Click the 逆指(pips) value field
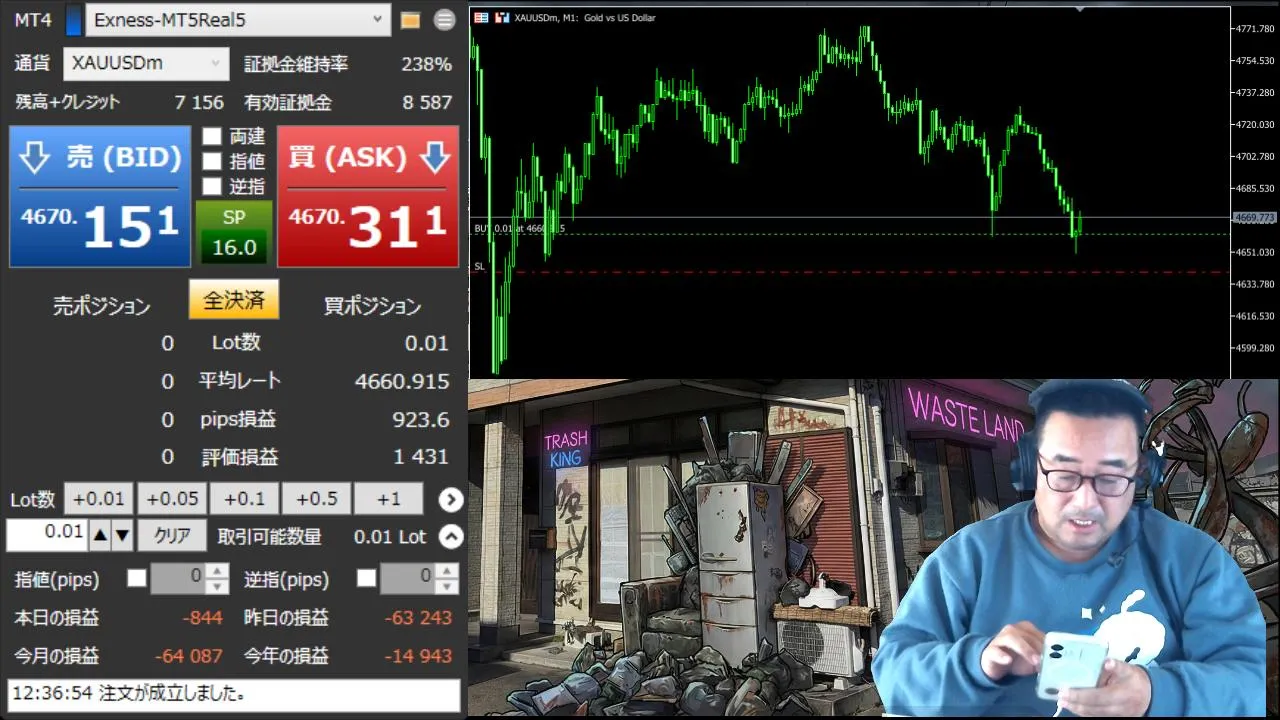The width and height of the screenshot is (1280, 720). [x=408, y=577]
